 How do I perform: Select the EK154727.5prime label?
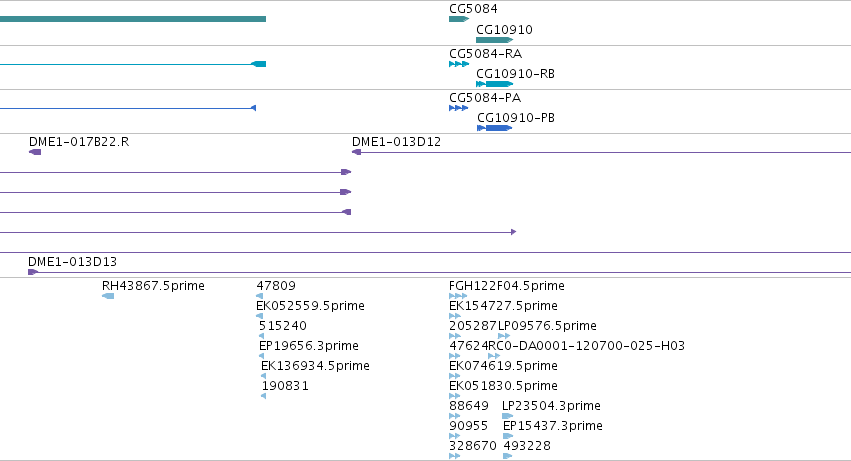[503, 306]
